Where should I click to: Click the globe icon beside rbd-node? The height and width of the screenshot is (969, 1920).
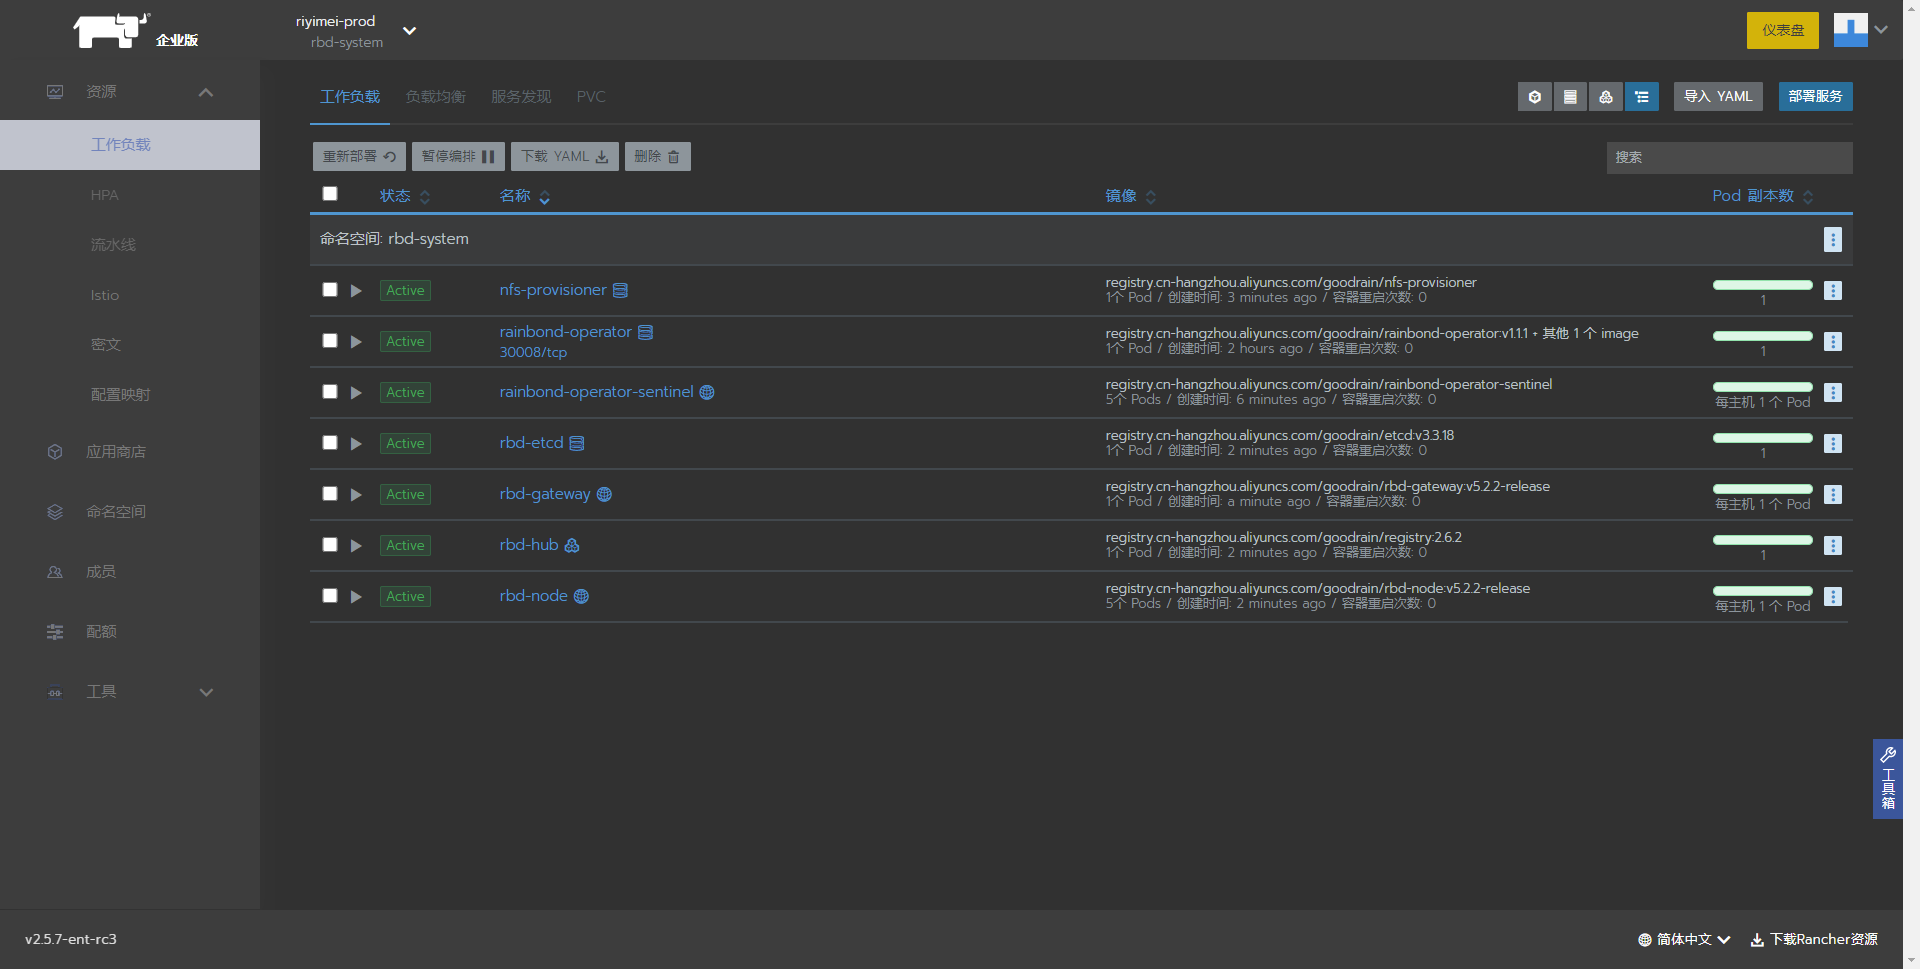pyautogui.click(x=581, y=597)
